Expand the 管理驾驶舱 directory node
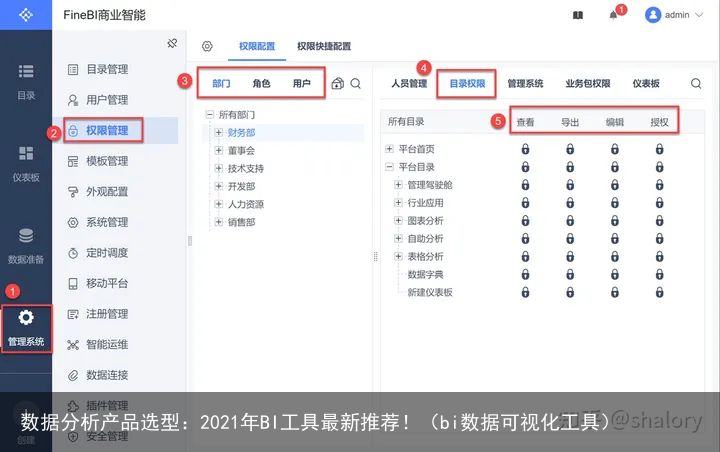The image size is (720, 452). tap(399, 185)
